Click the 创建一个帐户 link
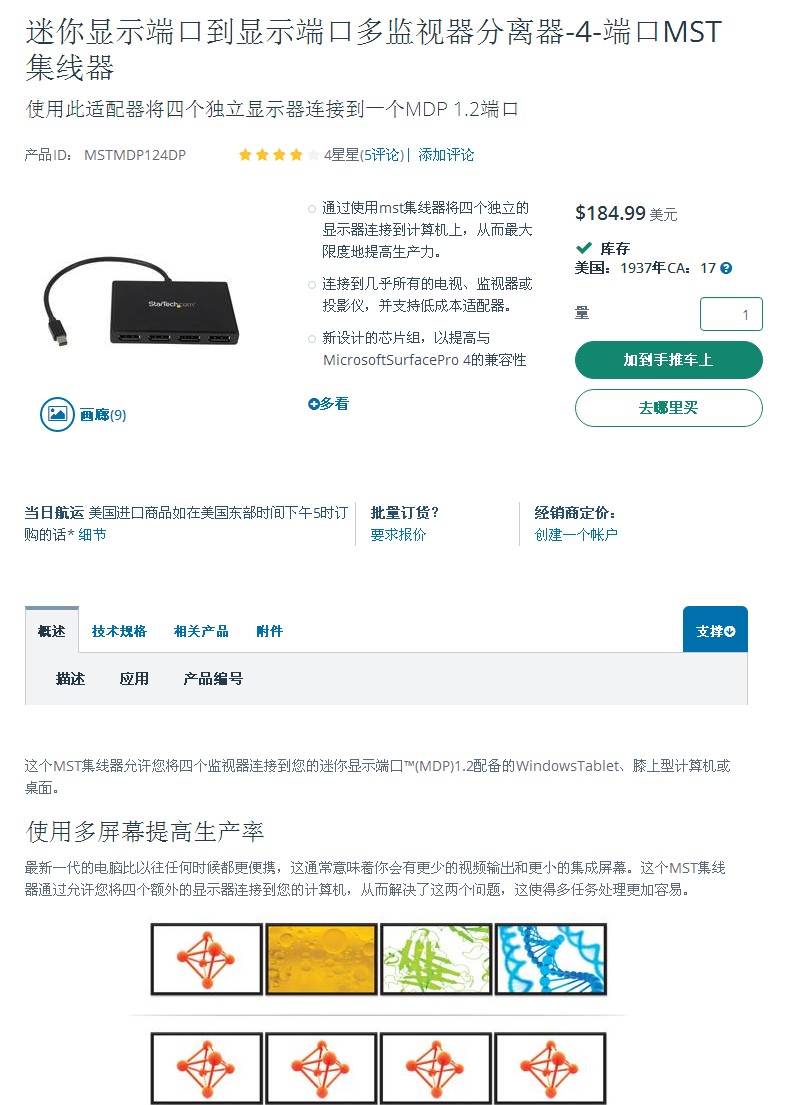The height and width of the screenshot is (1105, 808). click(576, 535)
